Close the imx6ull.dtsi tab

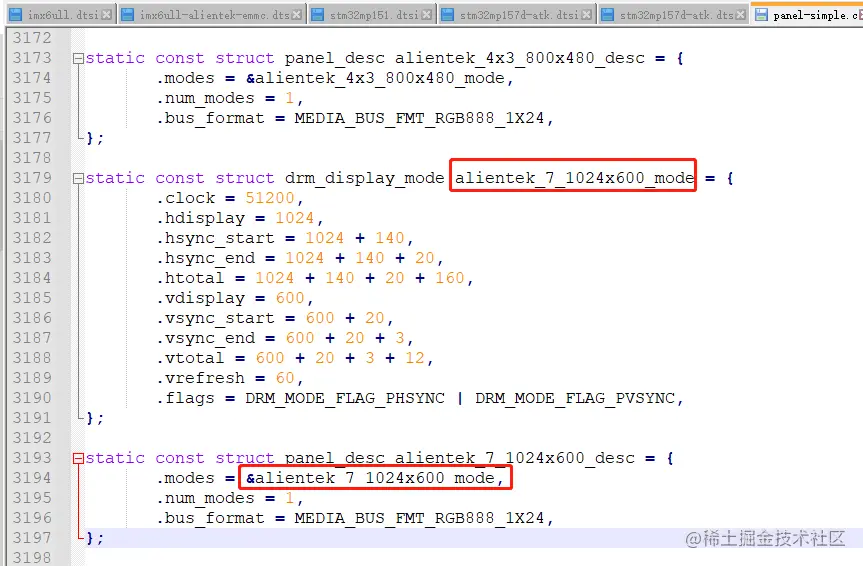[x=107, y=15]
